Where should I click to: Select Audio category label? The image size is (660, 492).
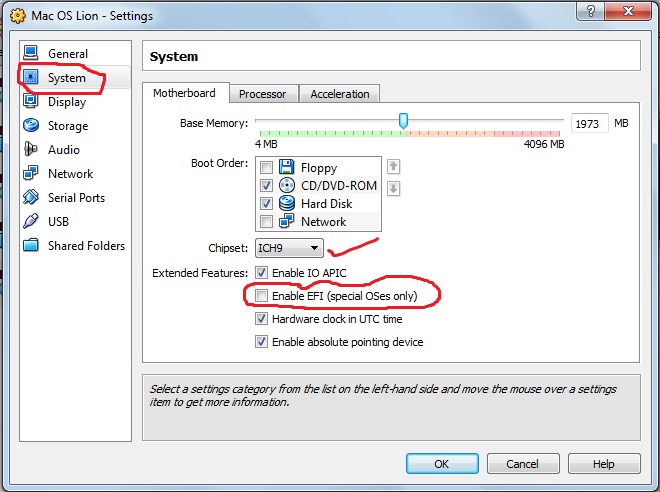(64, 150)
